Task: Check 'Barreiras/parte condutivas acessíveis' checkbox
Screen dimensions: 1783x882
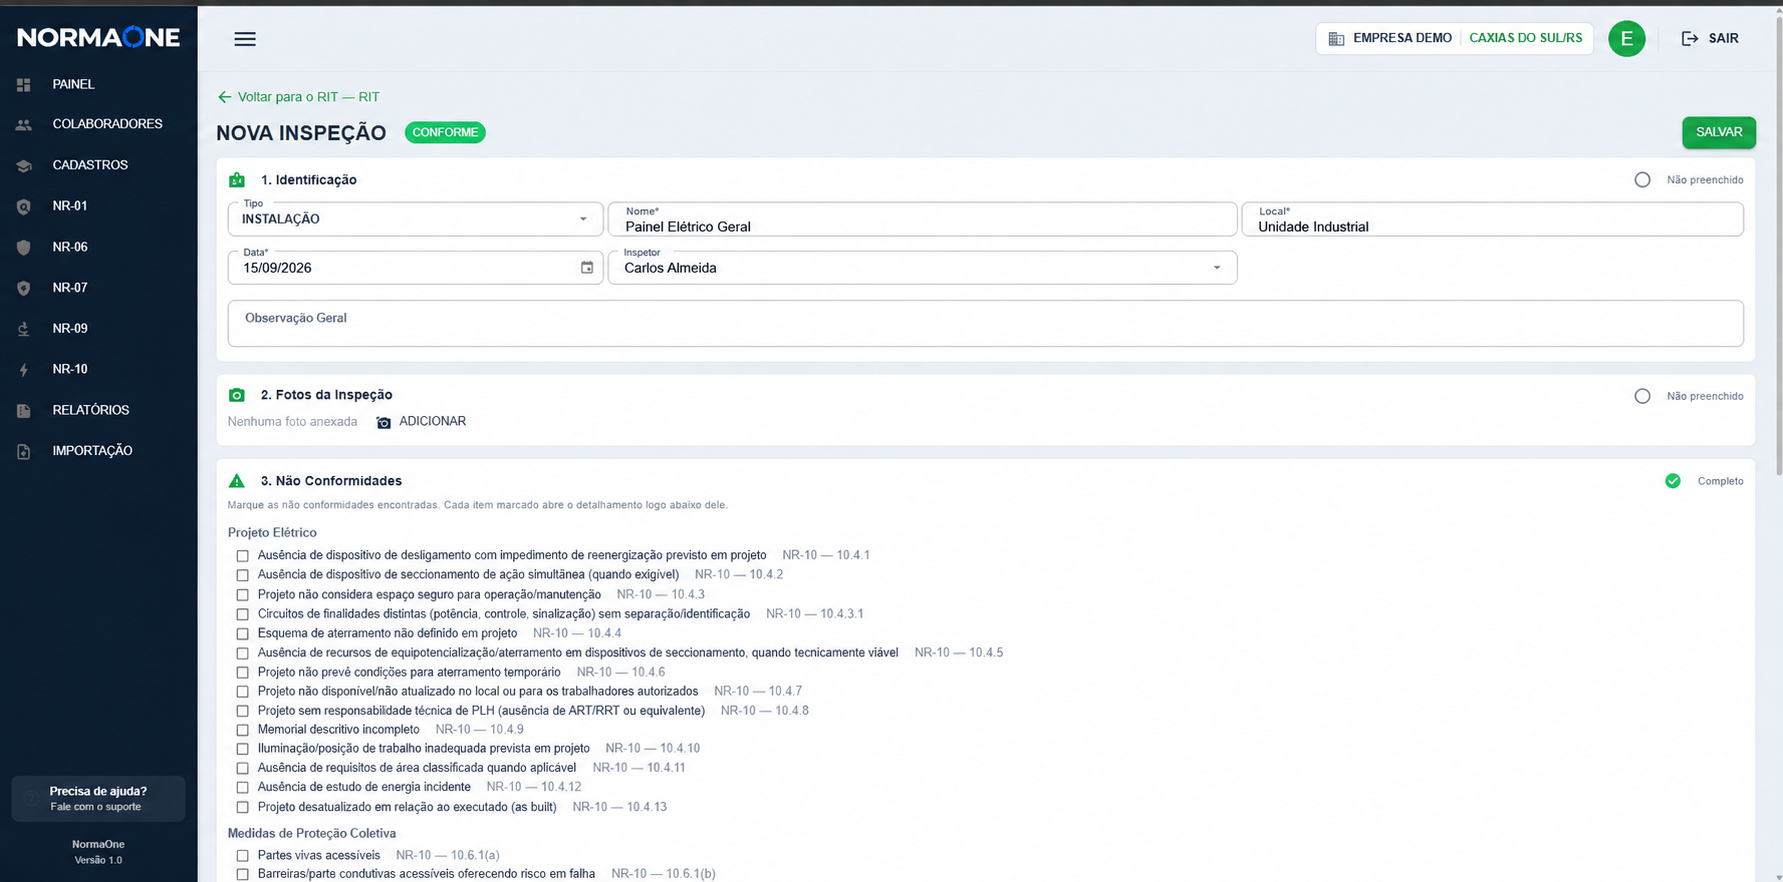Action: (242, 875)
